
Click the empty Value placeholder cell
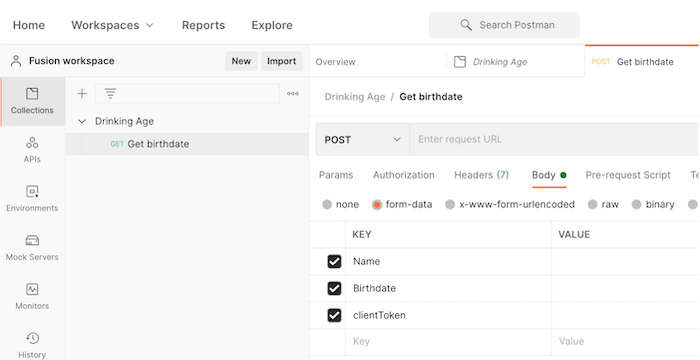click(x=625, y=342)
